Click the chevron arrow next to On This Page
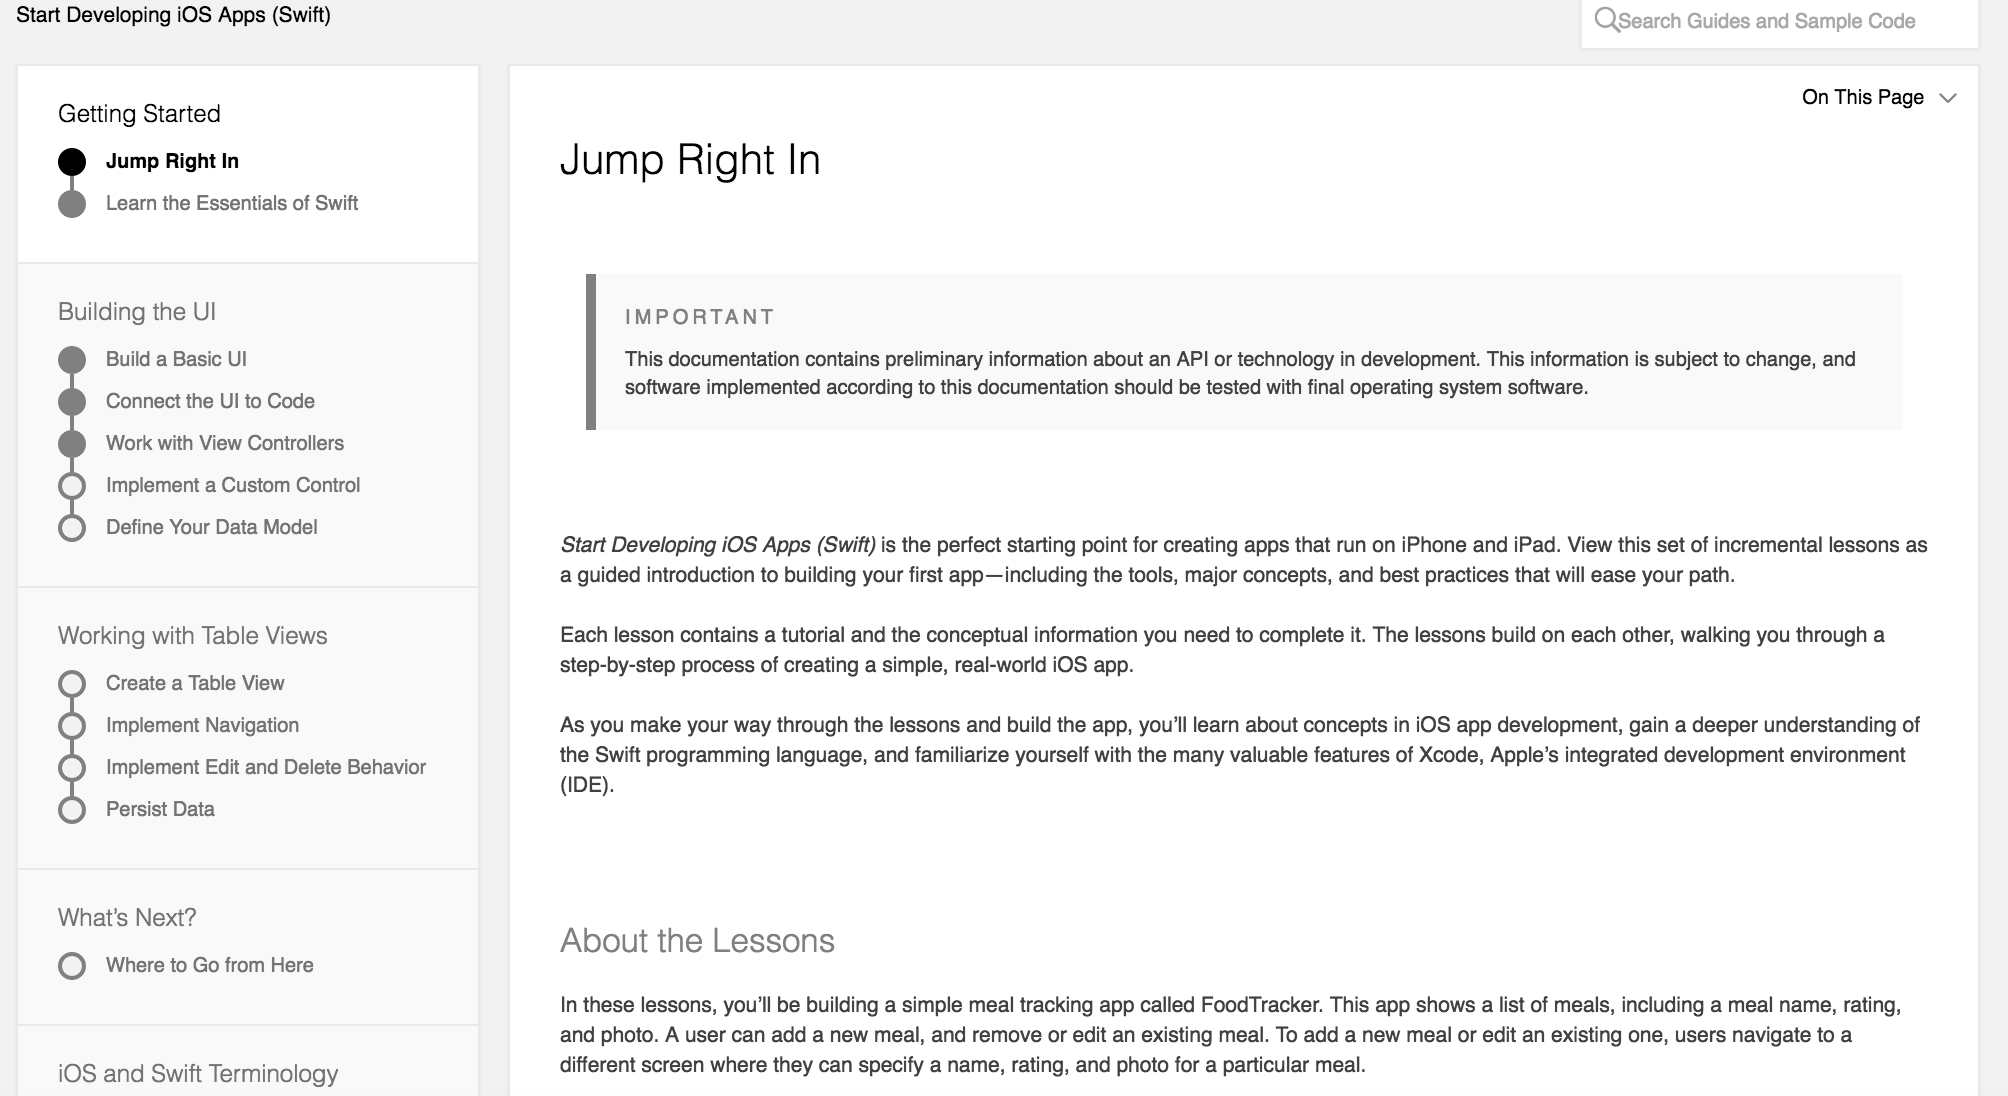Viewport: 2008px width, 1096px height. [1947, 98]
